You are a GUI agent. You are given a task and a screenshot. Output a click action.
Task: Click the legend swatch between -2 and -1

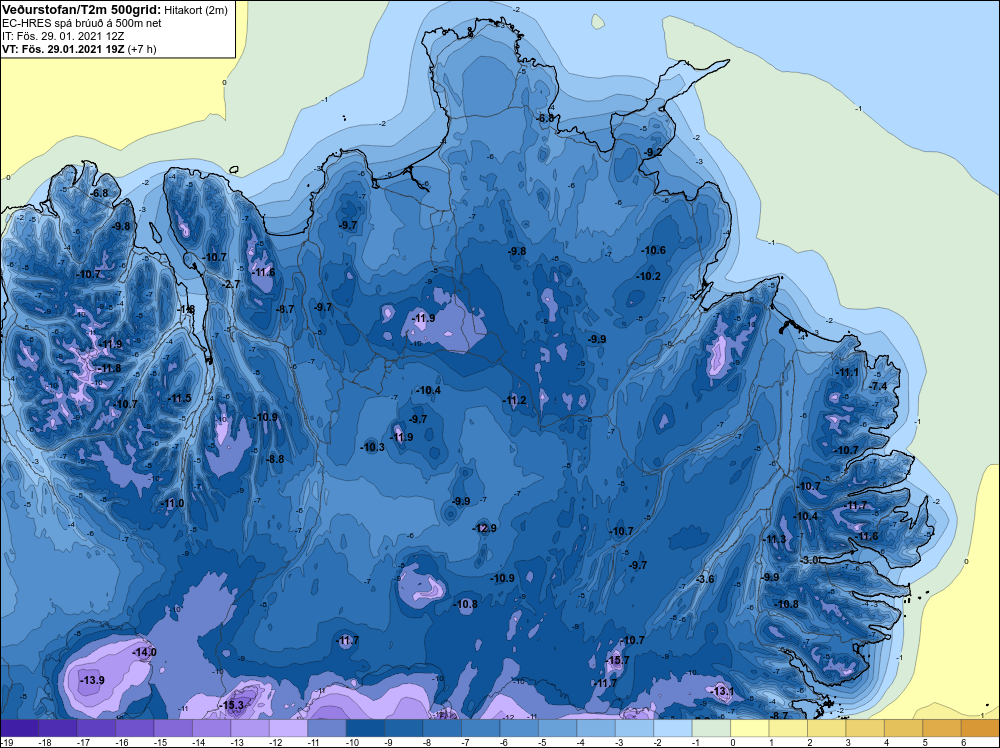point(673,728)
